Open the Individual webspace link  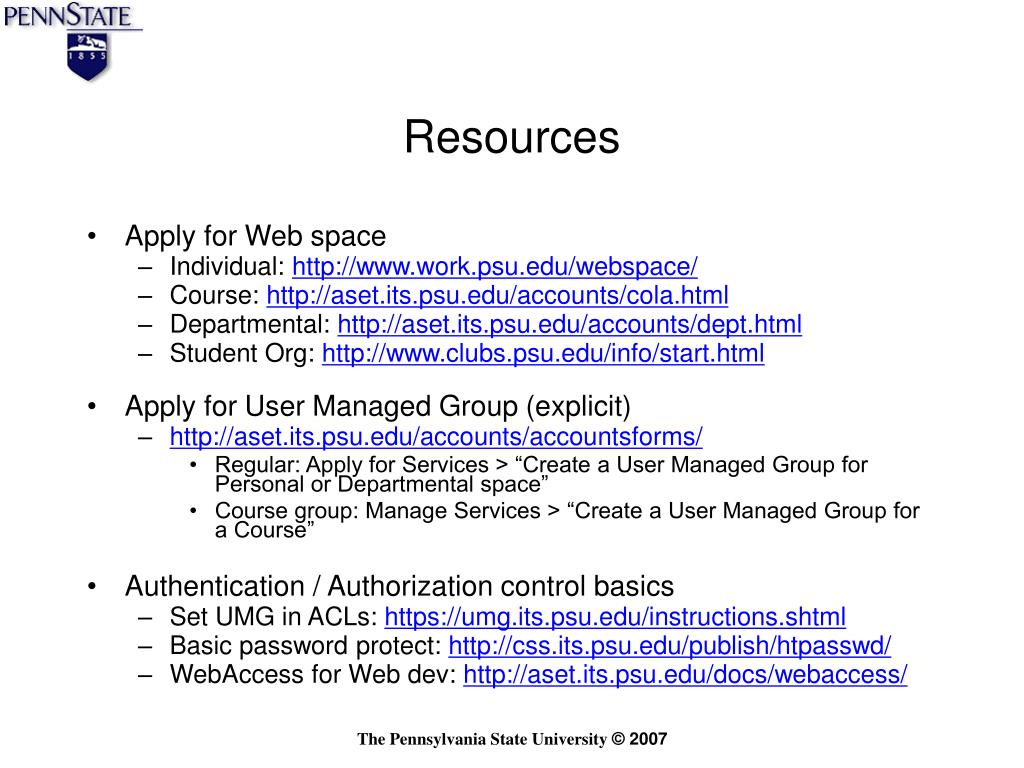pyautogui.click(x=494, y=266)
